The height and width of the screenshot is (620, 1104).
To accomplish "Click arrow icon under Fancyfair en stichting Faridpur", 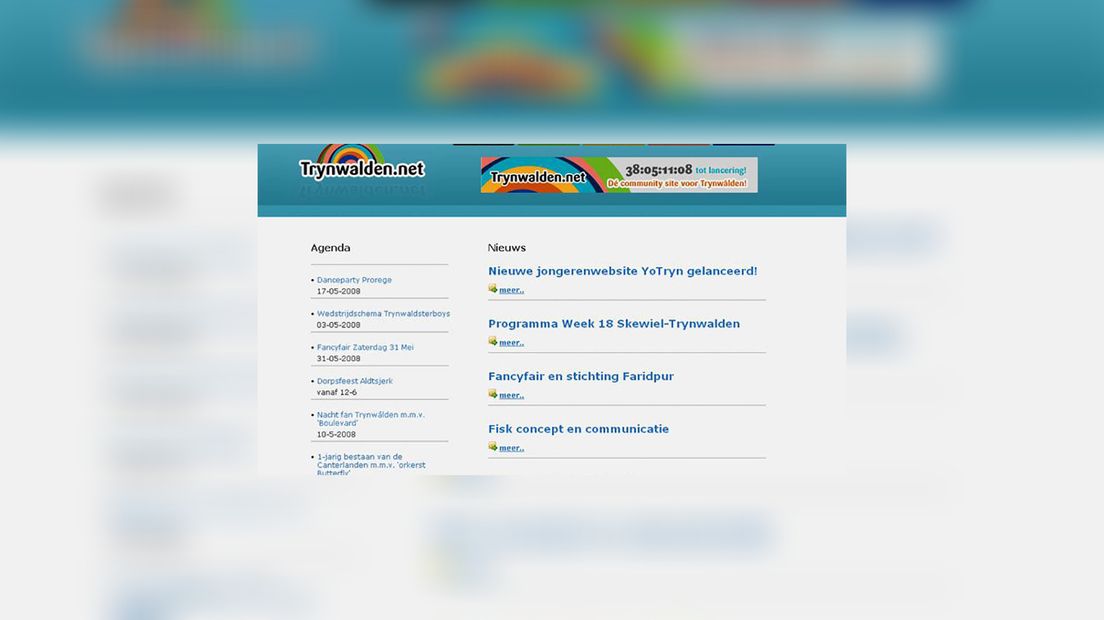I will coord(493,394).
